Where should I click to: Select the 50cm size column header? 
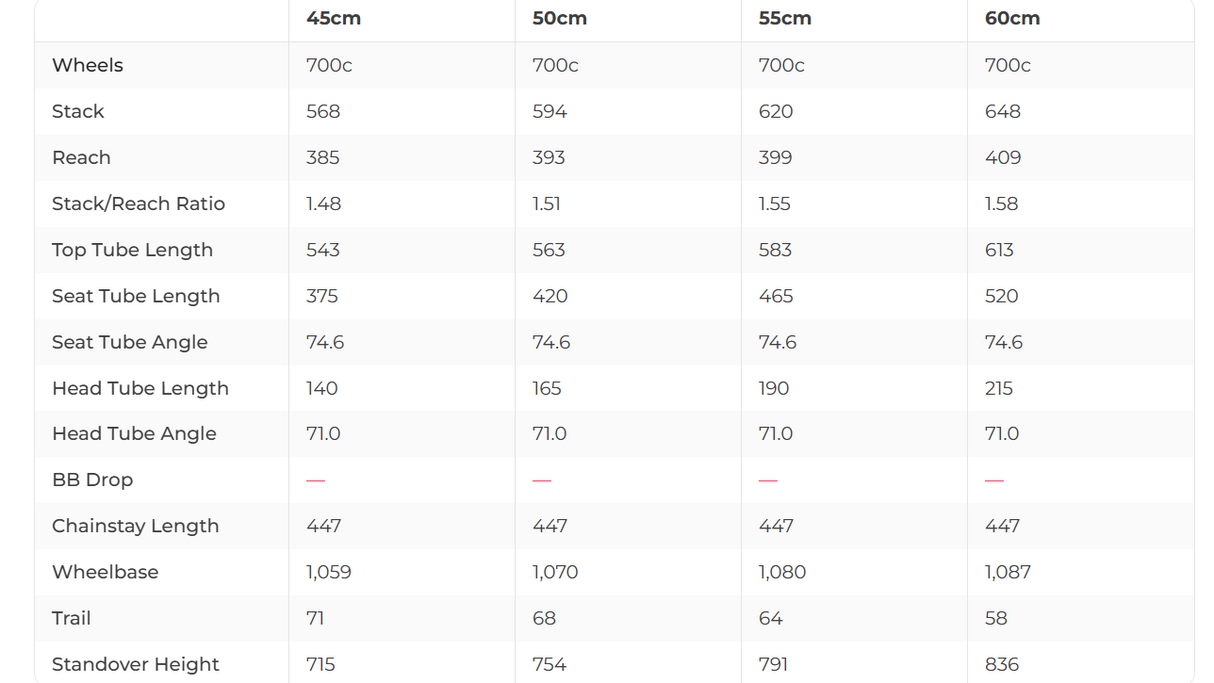coord(560,19)
